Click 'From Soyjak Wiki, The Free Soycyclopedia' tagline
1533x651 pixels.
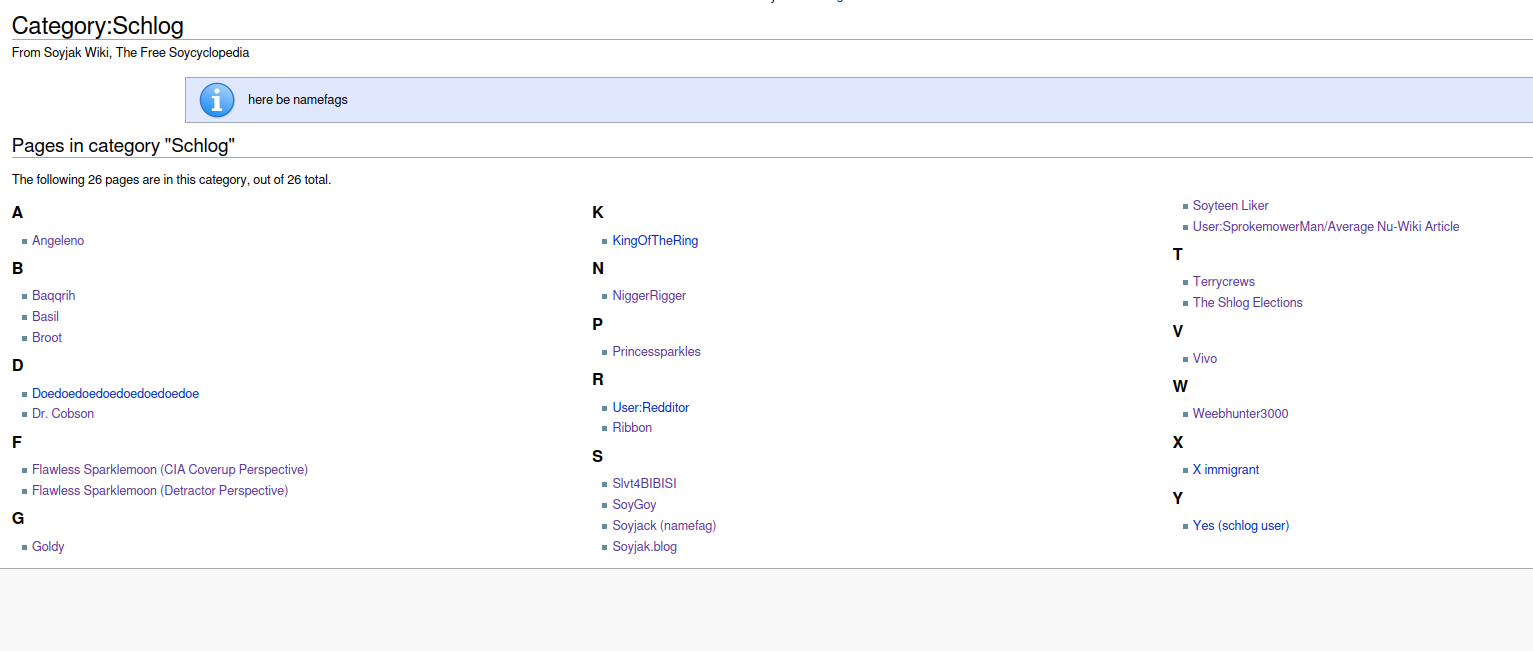pos(131,53)
